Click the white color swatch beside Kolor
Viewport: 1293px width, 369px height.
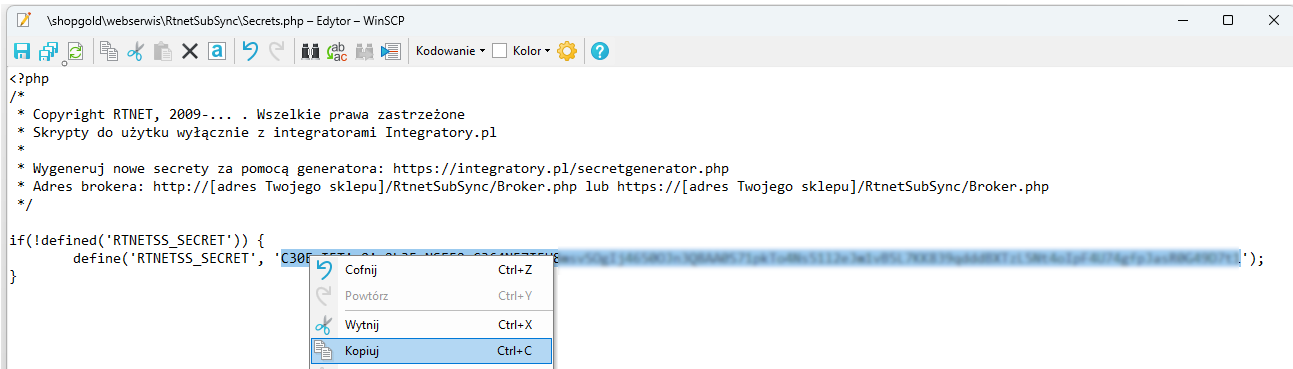click(x=500, y=51)
